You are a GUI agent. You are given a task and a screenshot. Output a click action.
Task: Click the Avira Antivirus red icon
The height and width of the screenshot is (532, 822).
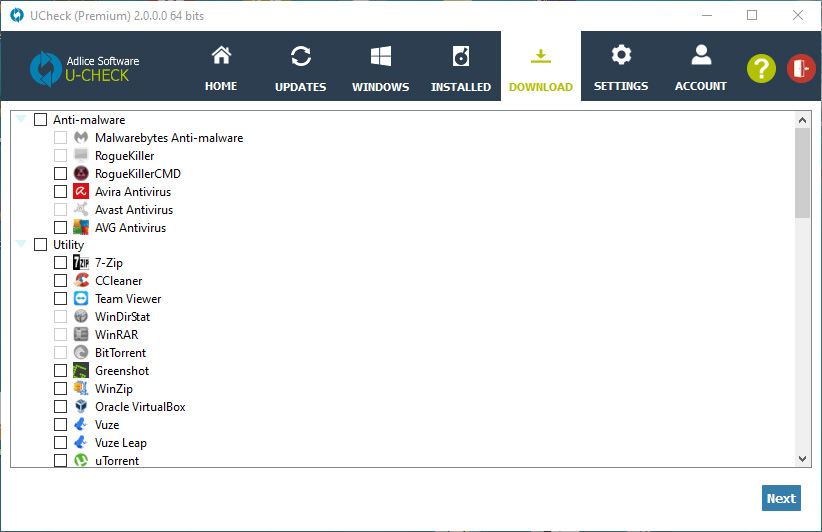pos(81,192)
